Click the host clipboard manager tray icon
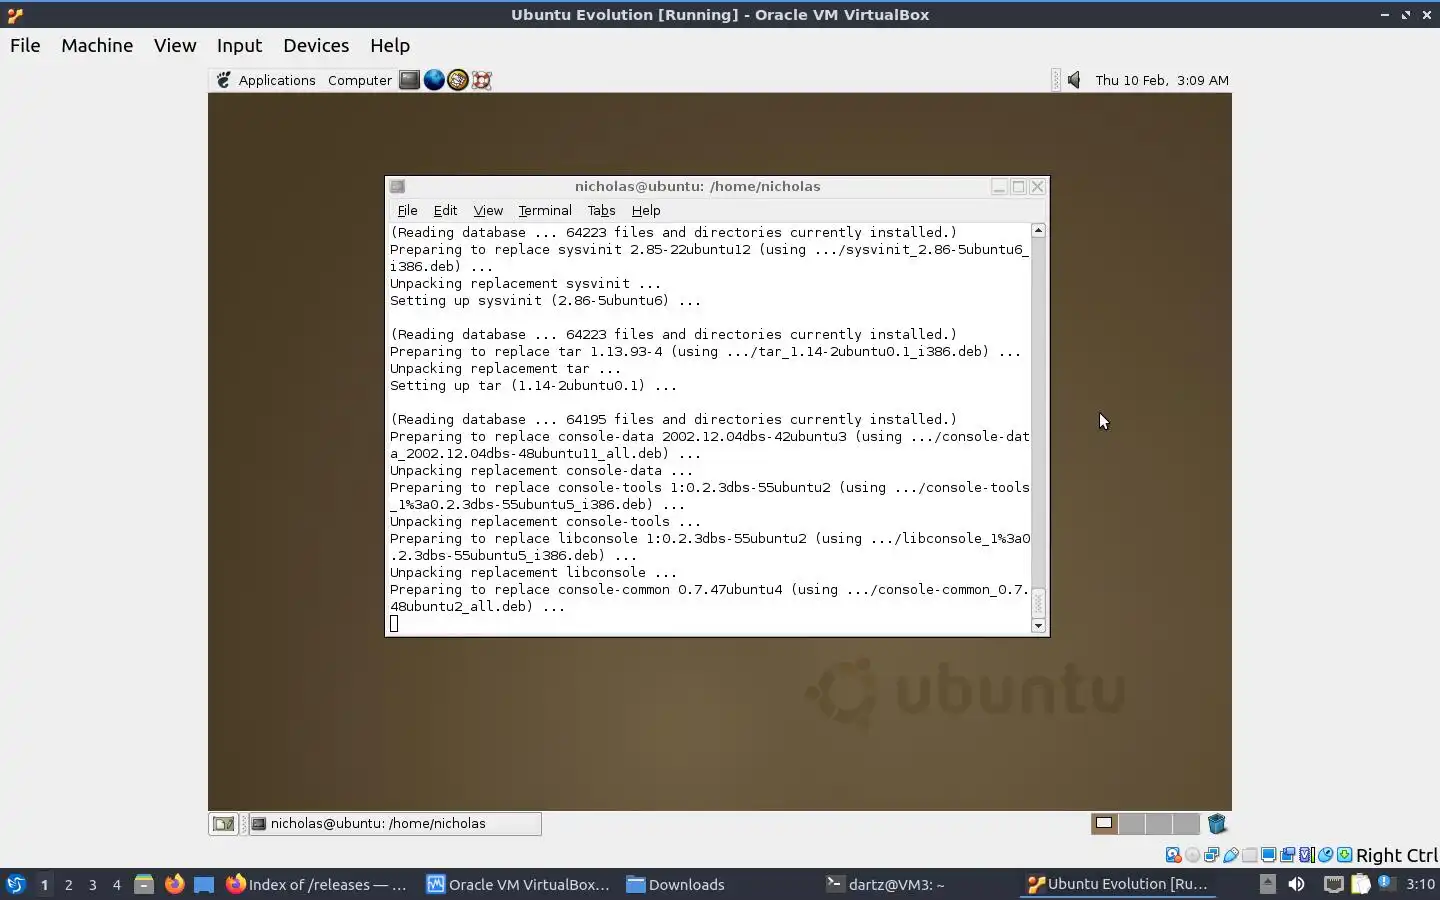 coord(1360,884)
